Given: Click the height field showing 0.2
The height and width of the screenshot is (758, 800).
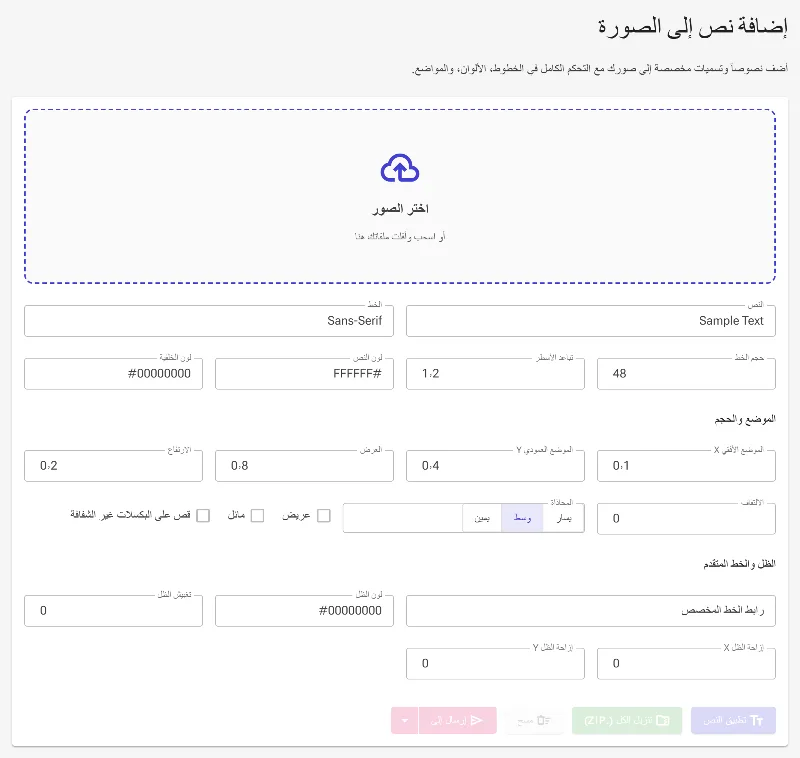Looking at the screenshot, I should coord(113,466).
